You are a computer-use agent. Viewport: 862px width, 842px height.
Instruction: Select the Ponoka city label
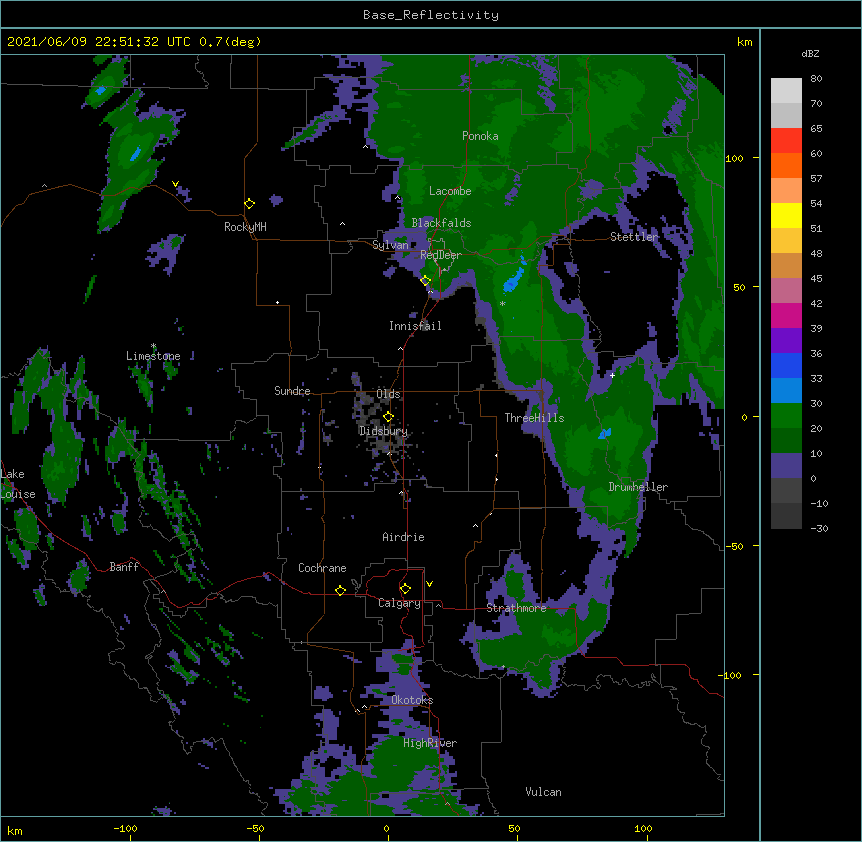[x=480, y=136]
